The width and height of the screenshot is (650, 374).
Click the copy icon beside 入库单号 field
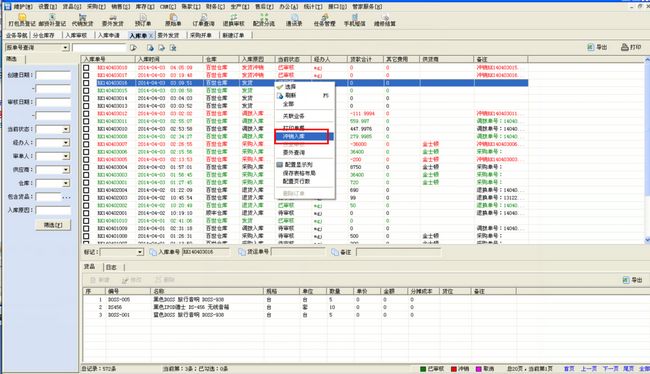pyautogui.click(x=153, y=252)
